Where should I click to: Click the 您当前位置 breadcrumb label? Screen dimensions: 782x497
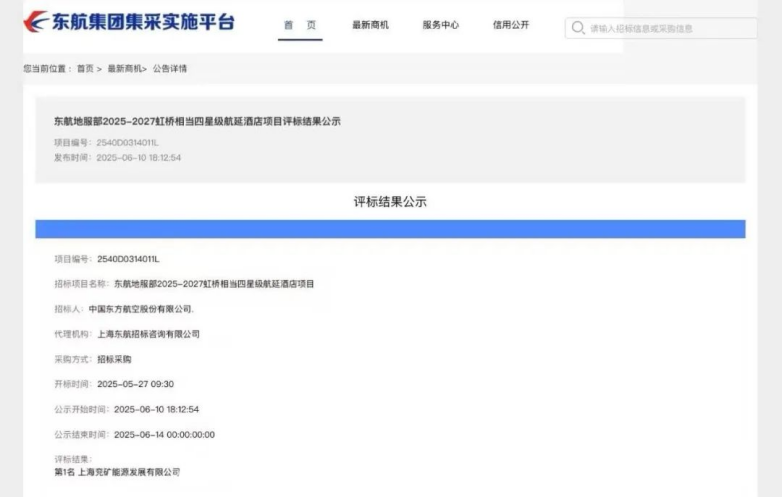click(x=47, y=69)
